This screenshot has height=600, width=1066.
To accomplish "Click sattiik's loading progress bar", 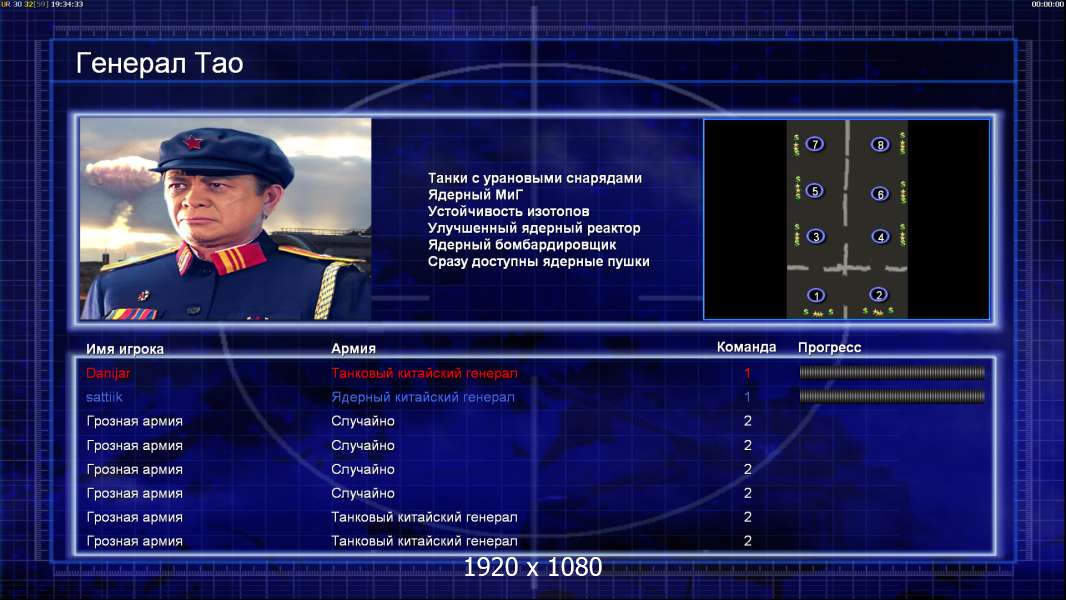I will pos(892,396).
